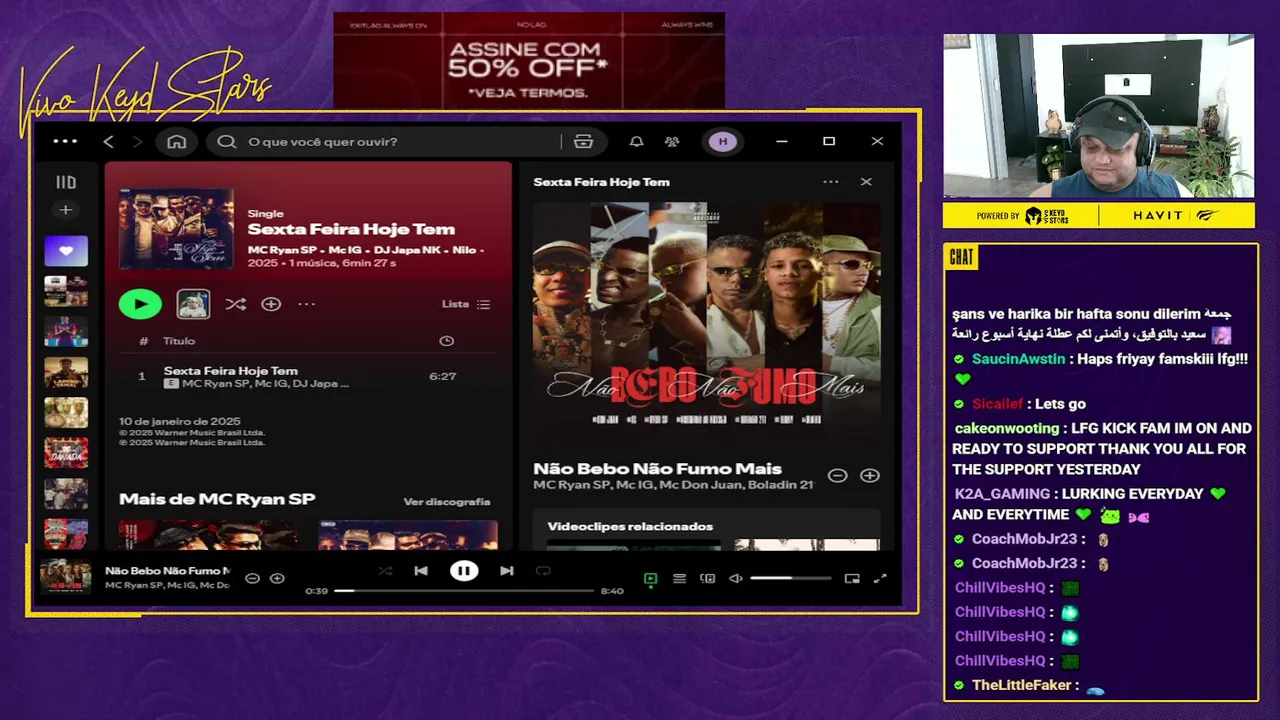Click the now-playing thumbnail in player bar
This screenshot has width=1280, height=720.
click(65, 577)
